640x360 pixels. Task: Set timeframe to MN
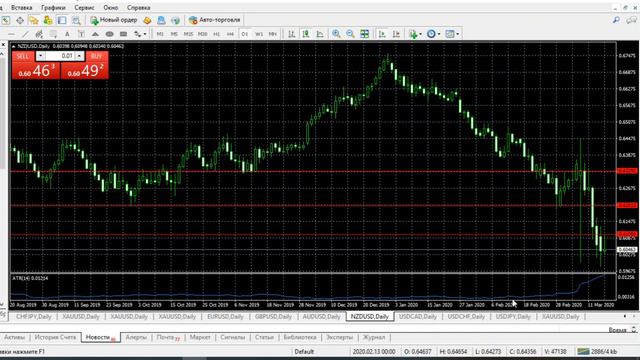tap(273, 34)
